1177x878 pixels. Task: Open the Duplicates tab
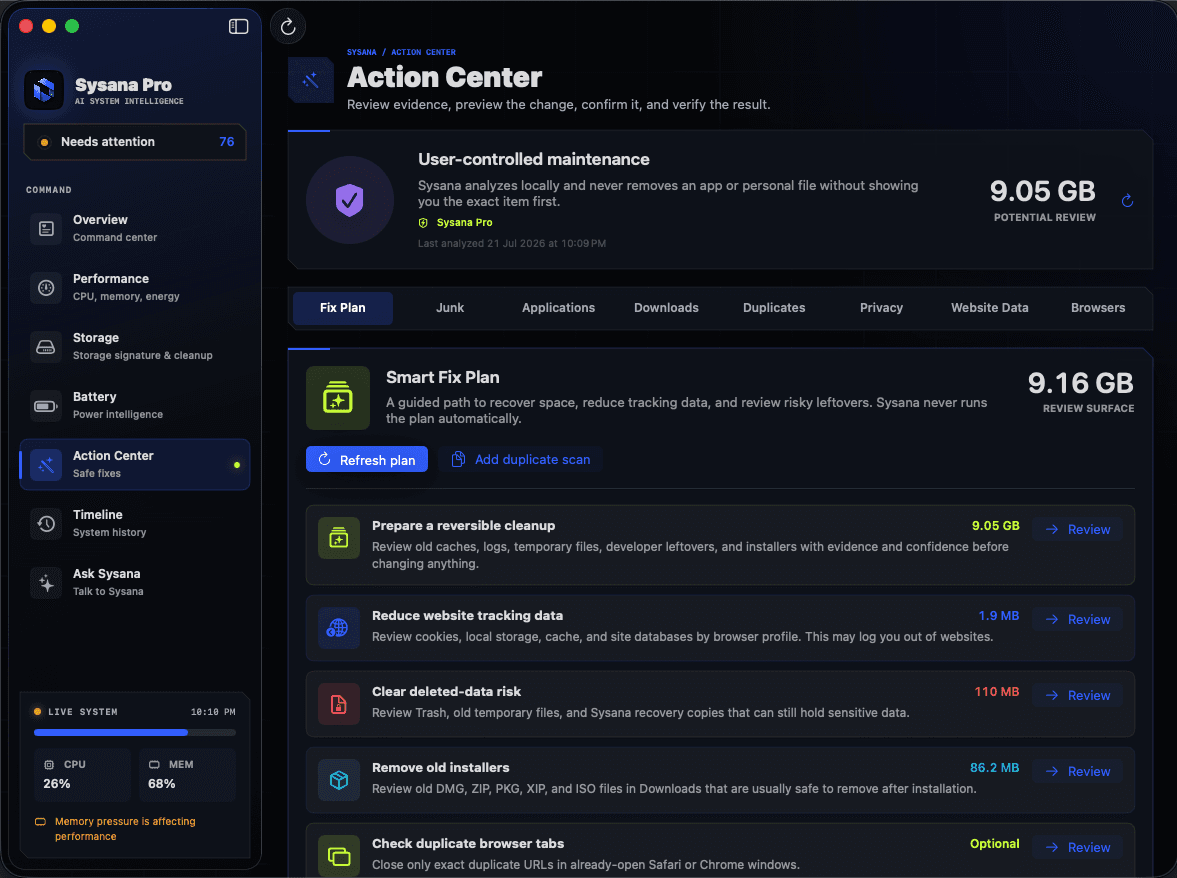(774, 308)
